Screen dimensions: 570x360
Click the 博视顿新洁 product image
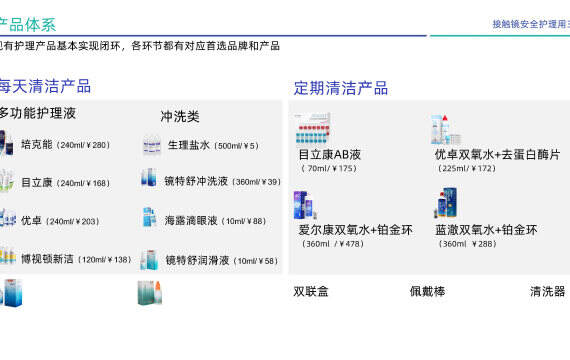coord(8,256)
